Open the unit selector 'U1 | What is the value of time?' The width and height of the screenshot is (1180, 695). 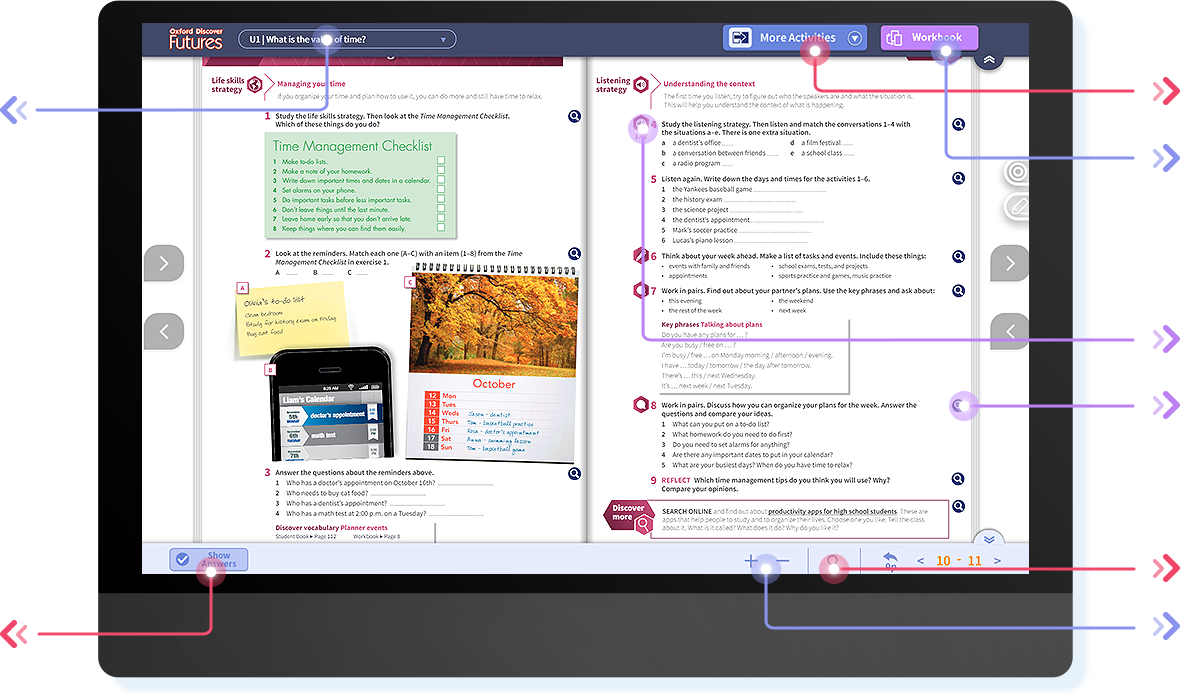coord(346,40)
